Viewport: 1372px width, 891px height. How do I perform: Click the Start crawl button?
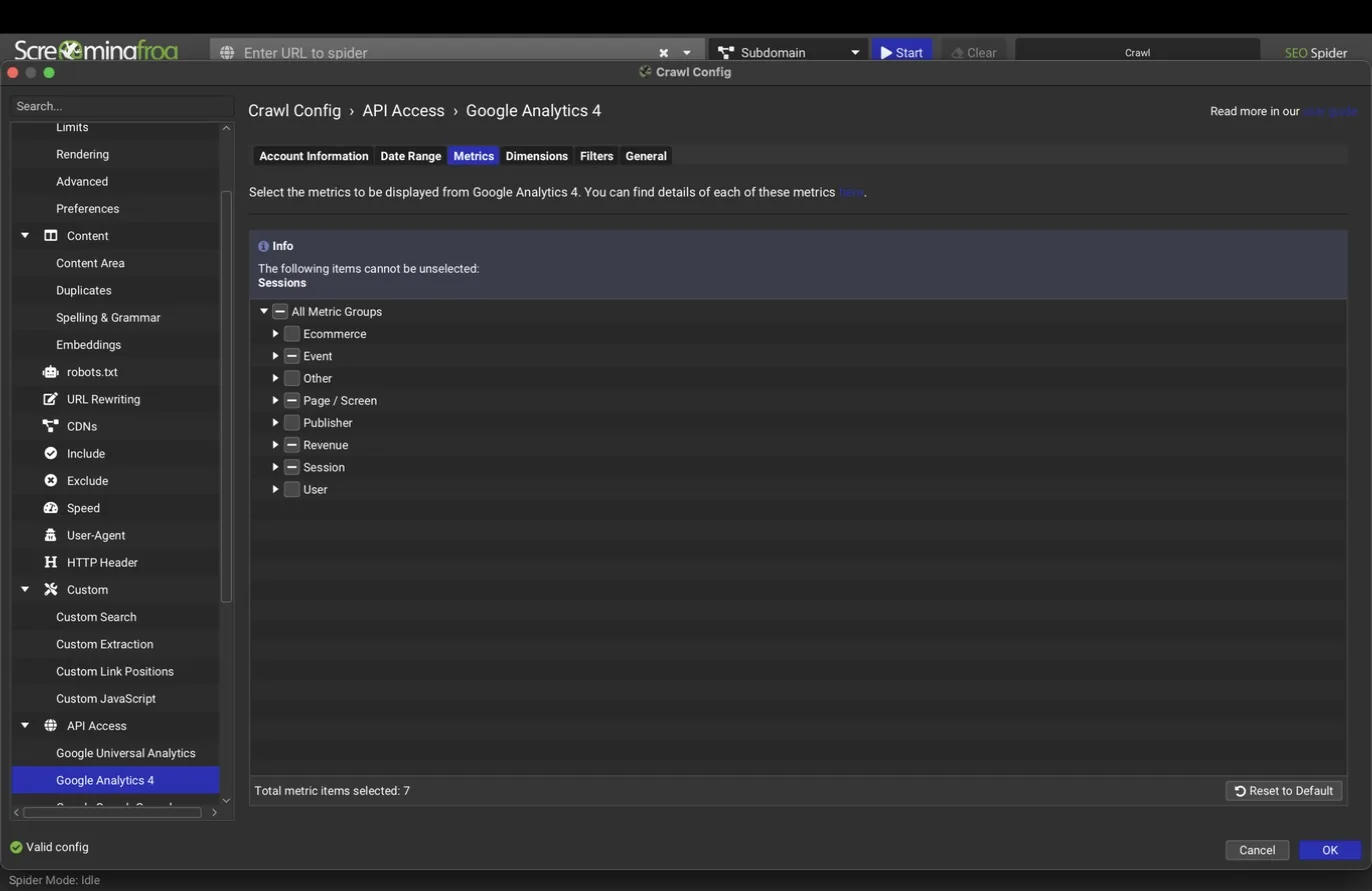(901, 52)
